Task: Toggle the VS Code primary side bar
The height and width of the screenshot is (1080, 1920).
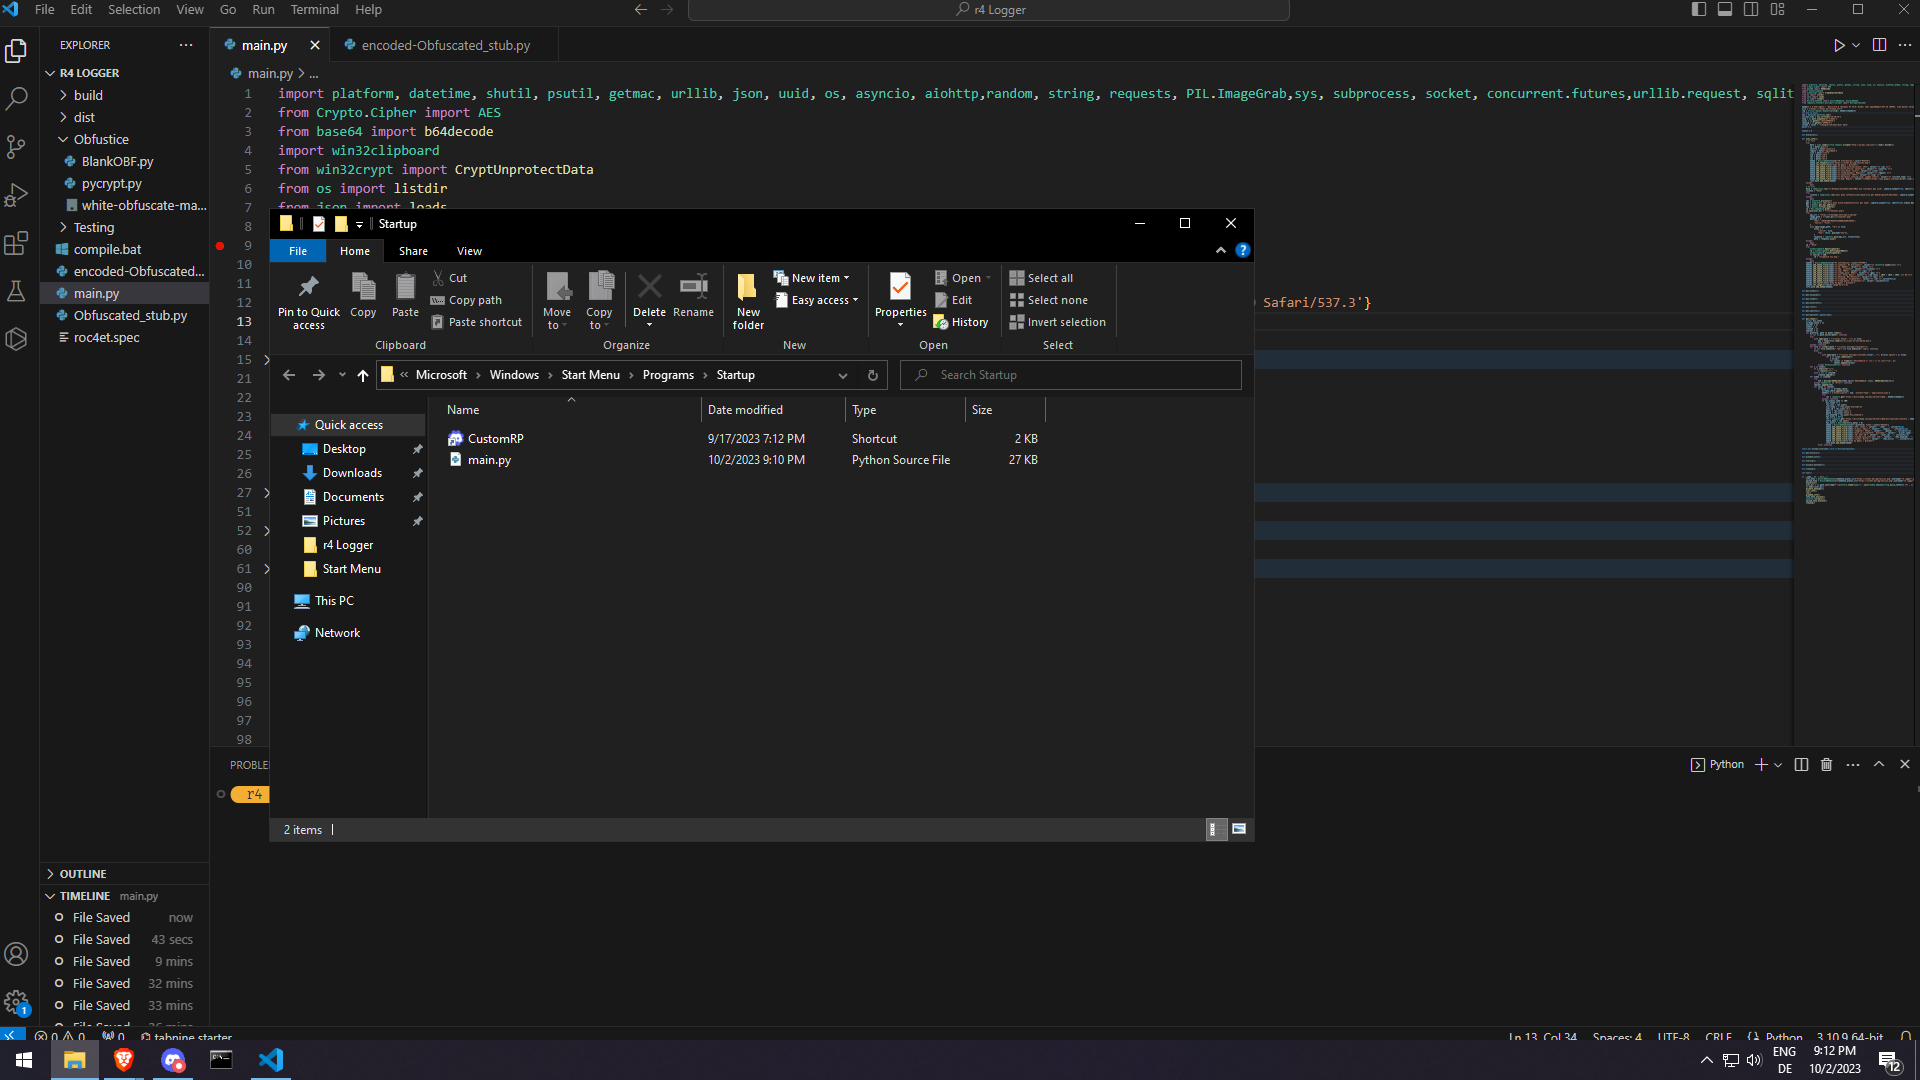Action: click(1699, 10)
